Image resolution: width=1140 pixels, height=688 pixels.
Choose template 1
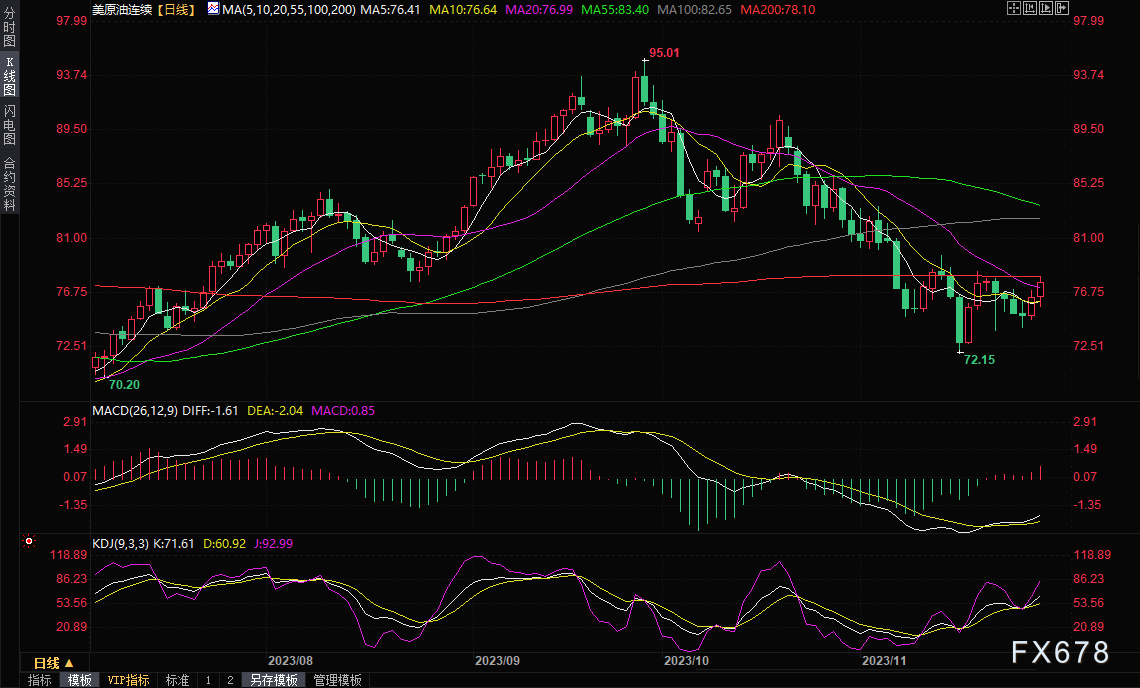[208, 680]
